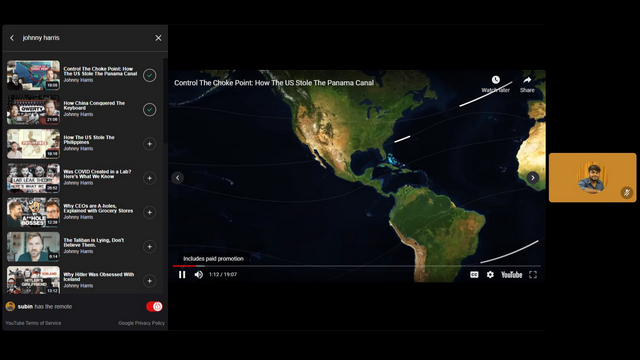
Task: Select title Why CEOs are A-holes
Action: coord(98,209)
